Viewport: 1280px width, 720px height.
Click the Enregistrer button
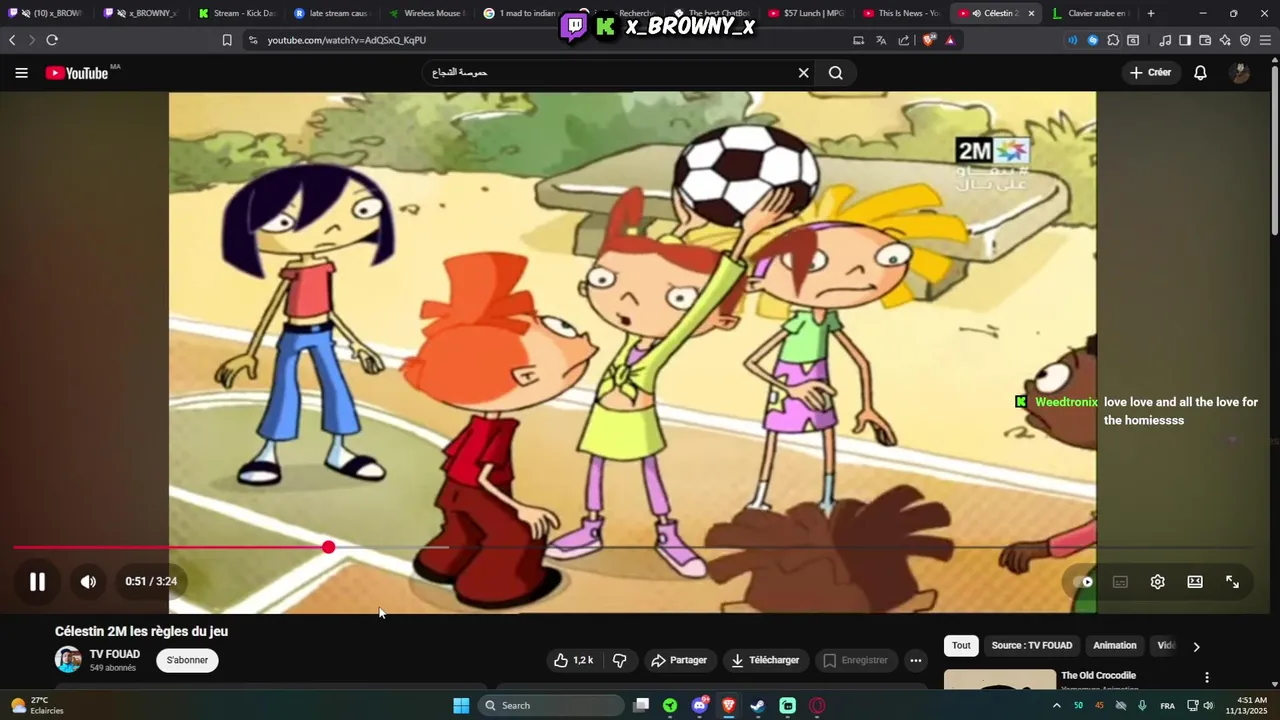point(855,660)
